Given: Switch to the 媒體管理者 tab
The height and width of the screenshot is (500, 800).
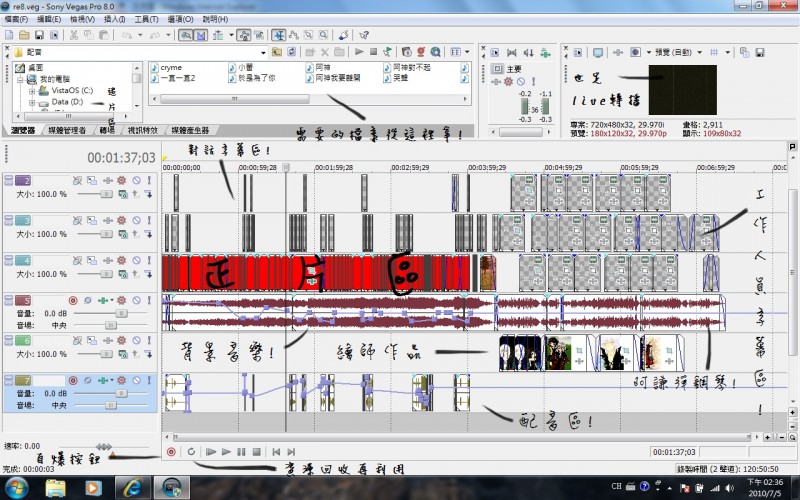Looking at the screenshot, I should 67,131.
